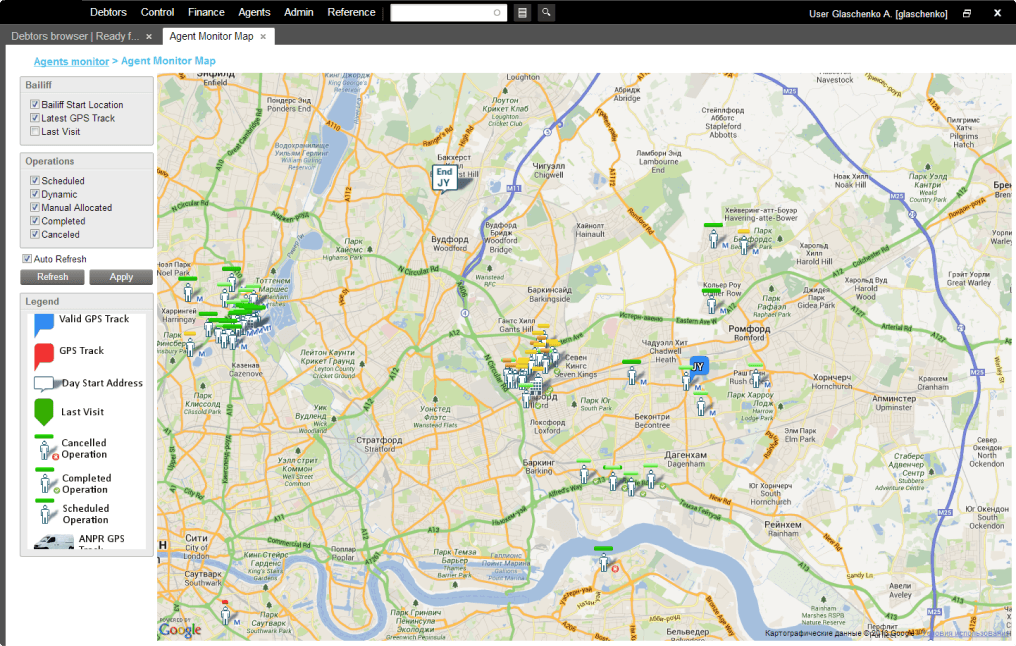Click the cancelled operation marker by the Thames

tap(605, 562)
